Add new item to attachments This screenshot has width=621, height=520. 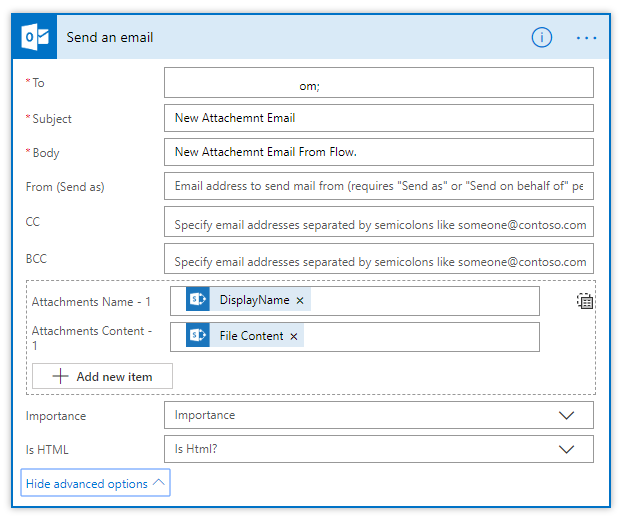click(x=102, y=376)
